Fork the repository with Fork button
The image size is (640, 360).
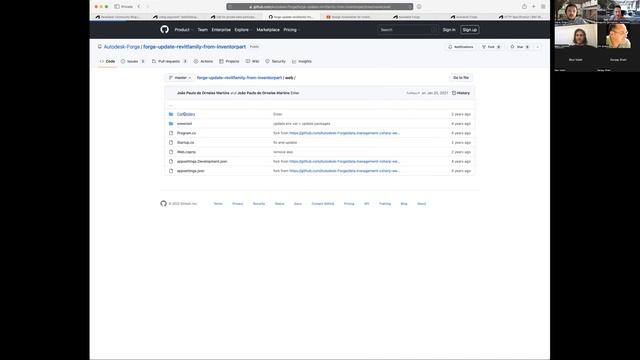[x=491, y=47]
